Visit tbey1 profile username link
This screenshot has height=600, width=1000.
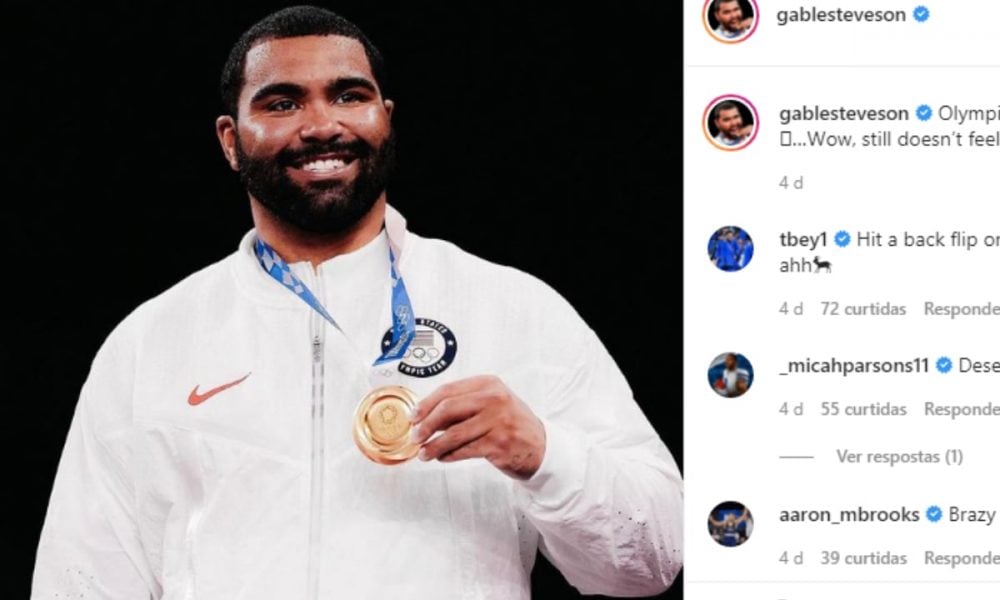point(803,240)
